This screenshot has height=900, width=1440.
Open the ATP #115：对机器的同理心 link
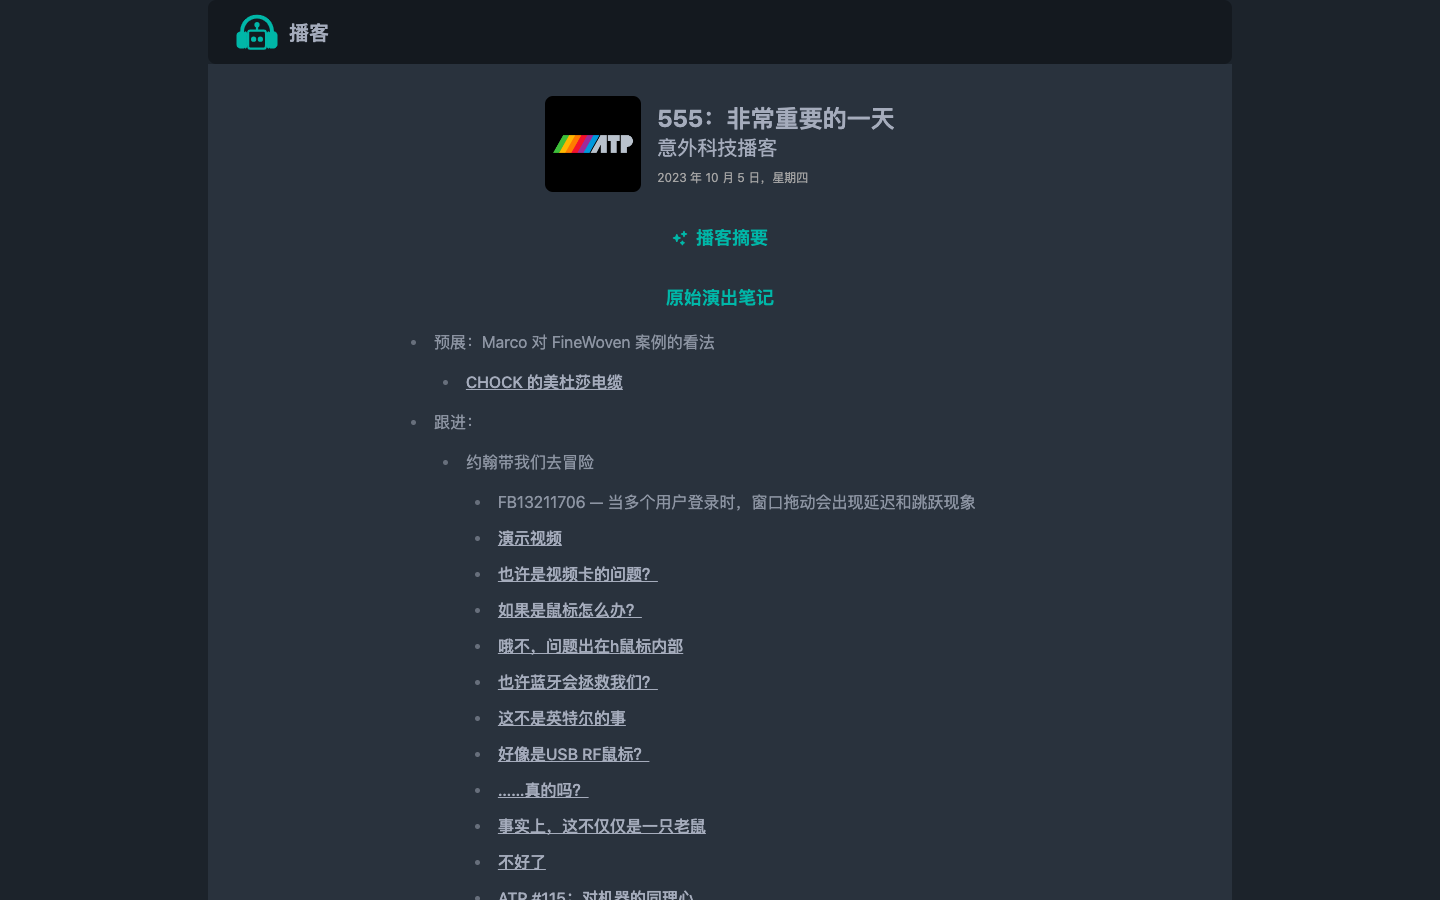595,895
